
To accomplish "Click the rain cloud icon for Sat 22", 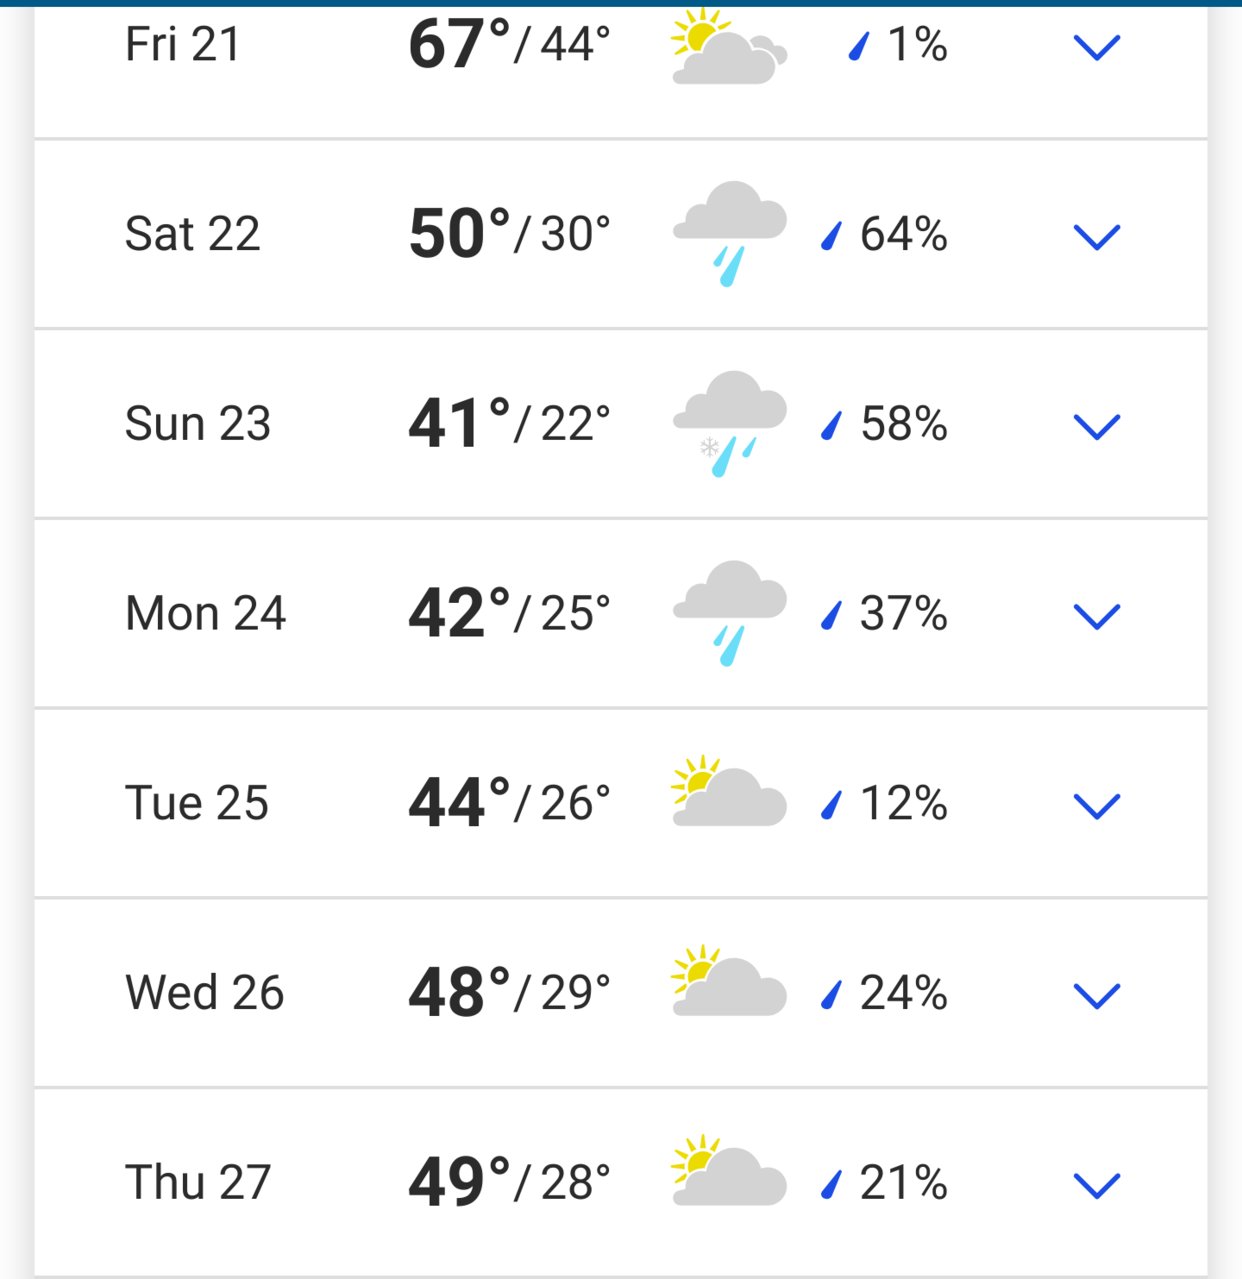I will click(x=729, y=234).
